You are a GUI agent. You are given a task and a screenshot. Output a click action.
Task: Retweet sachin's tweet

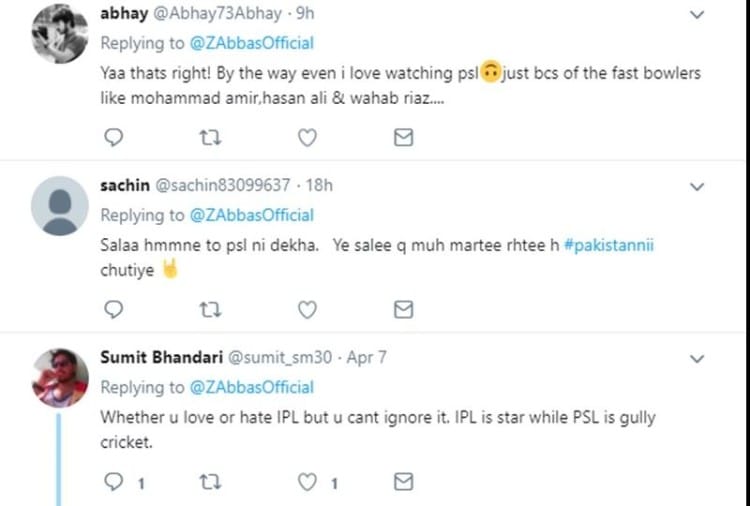click(x=210, y=309)
